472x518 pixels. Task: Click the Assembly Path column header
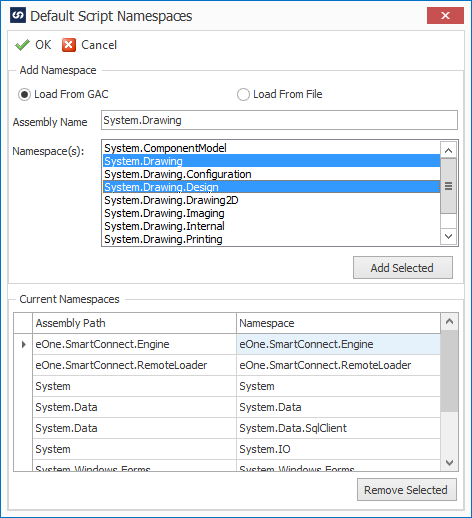(x=134, y=323)
